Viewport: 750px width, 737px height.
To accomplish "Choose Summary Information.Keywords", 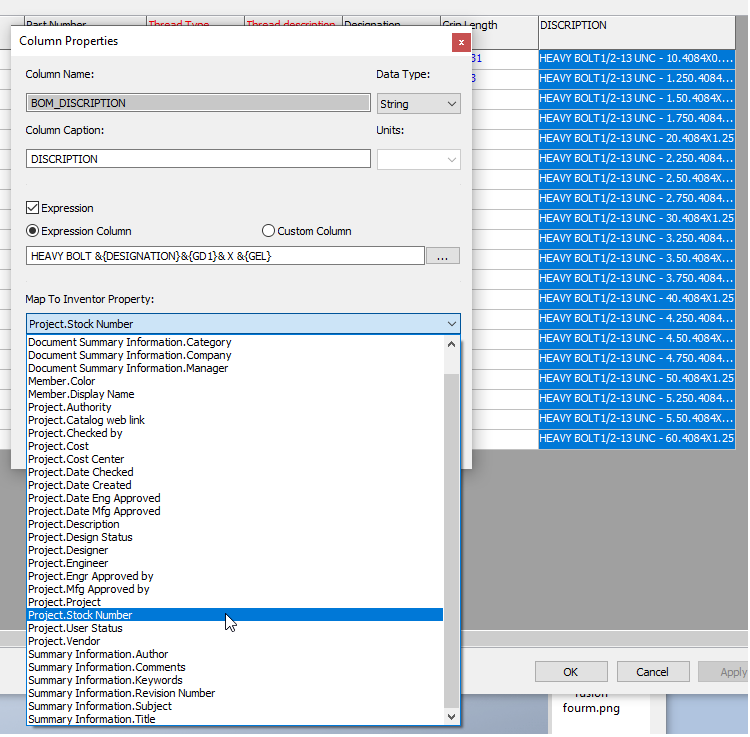I will (x=235, y=680).
